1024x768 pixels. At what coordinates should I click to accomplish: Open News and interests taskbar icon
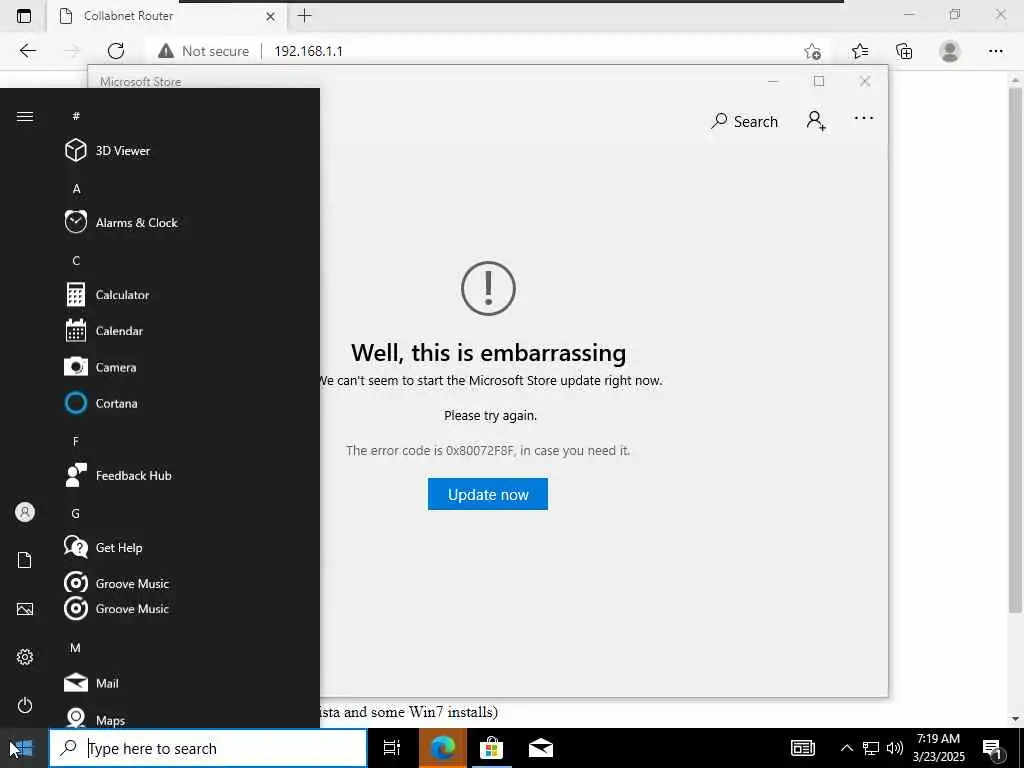[803, 748]
